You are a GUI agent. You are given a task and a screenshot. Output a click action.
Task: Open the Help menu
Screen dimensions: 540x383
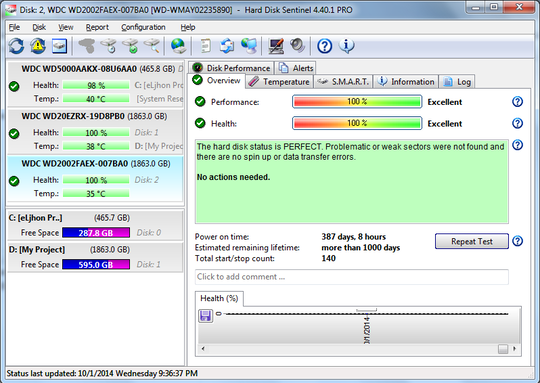(x=188, y=27)
